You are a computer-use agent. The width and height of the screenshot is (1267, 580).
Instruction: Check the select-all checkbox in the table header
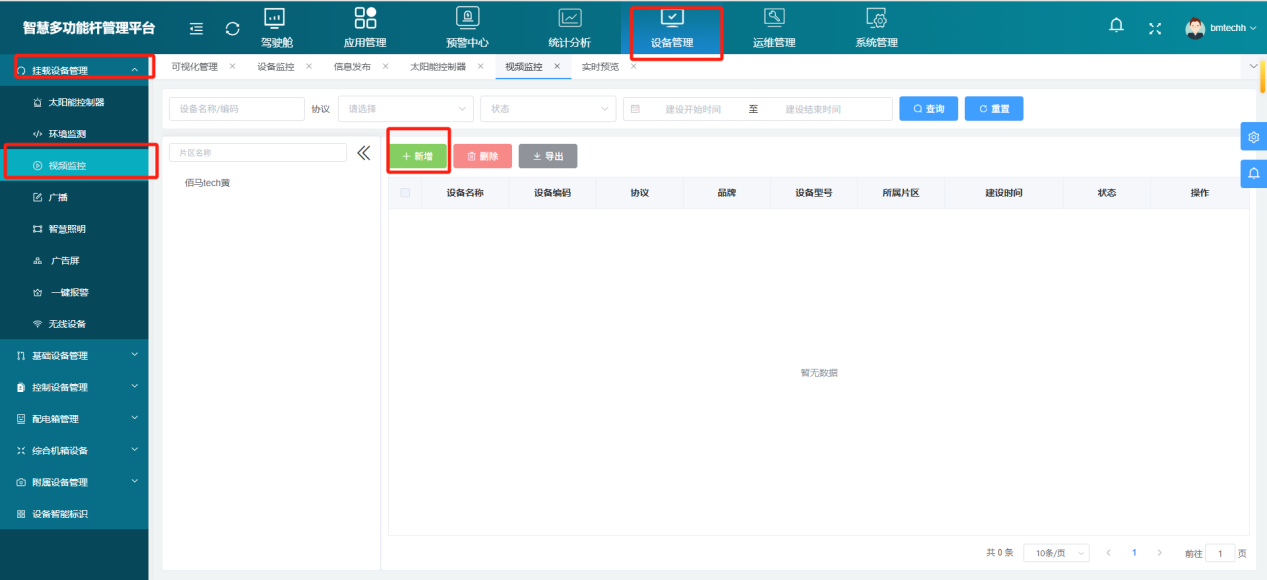pyautogui.click(x=404, y=193)
